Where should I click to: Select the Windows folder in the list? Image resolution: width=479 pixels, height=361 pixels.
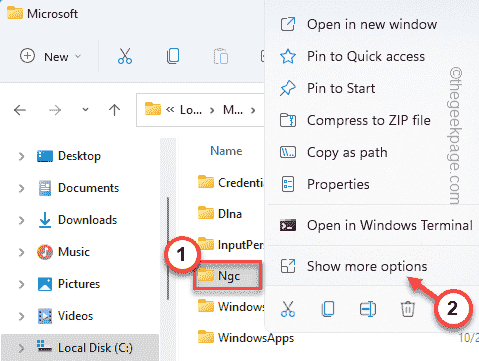pos(231,306)
